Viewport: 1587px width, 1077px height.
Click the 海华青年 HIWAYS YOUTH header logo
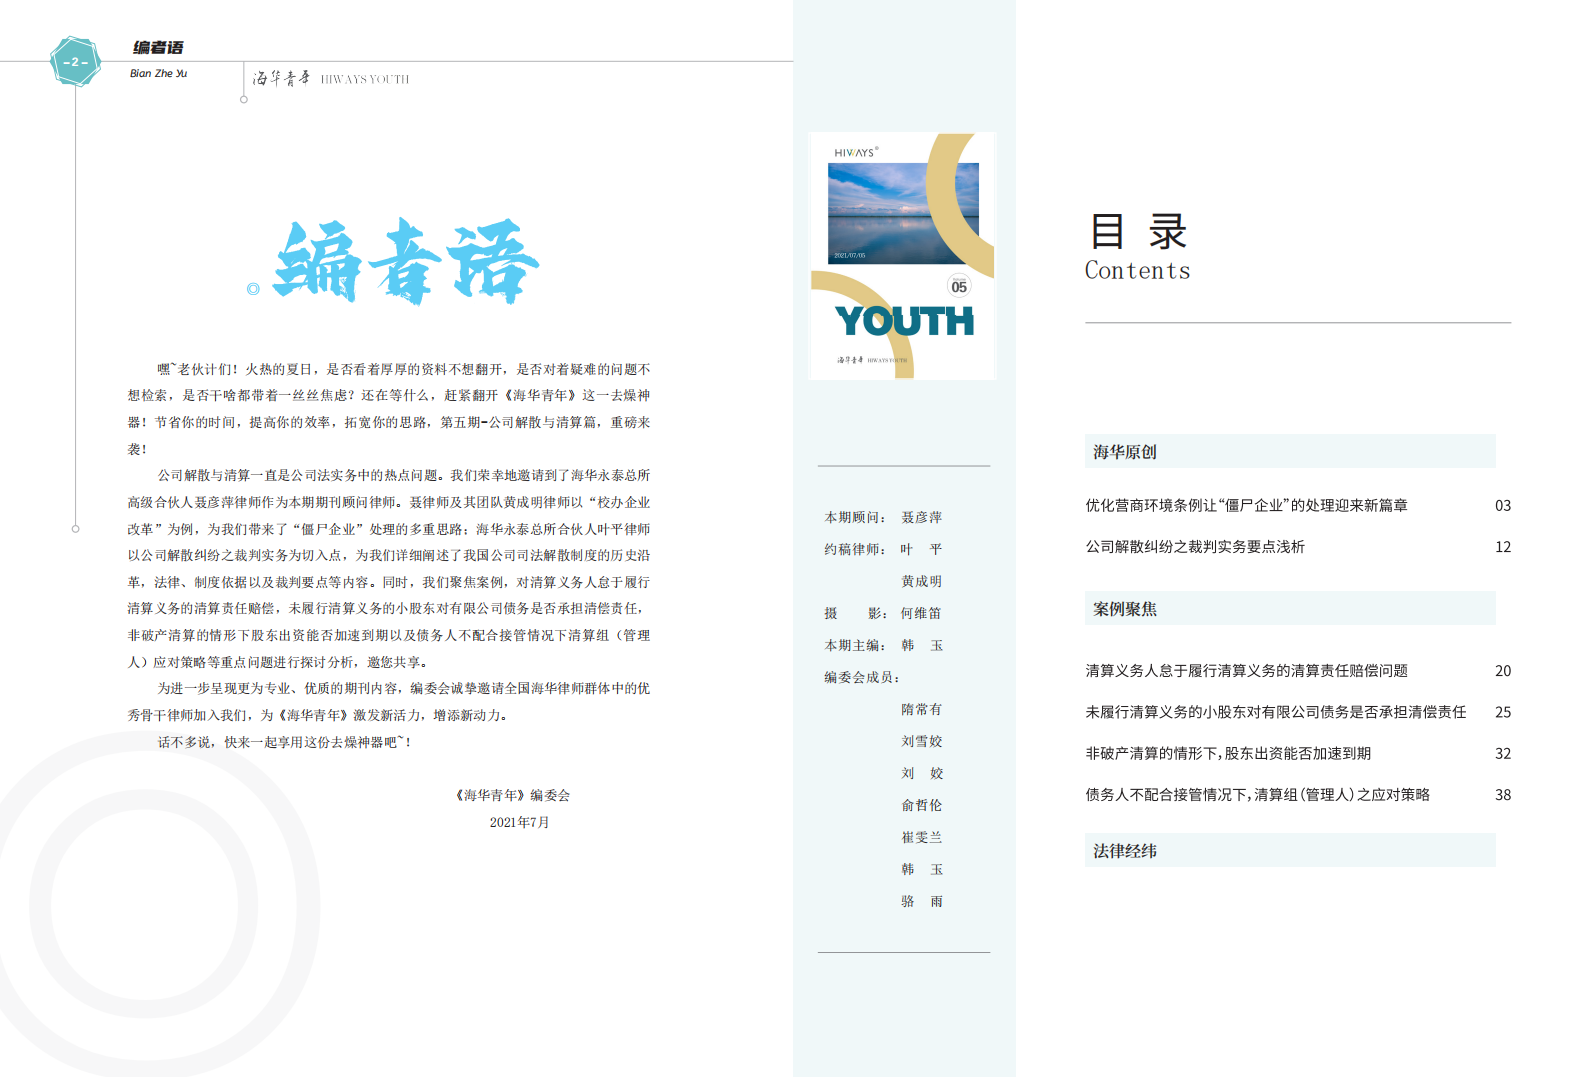[x=330, y=78]
